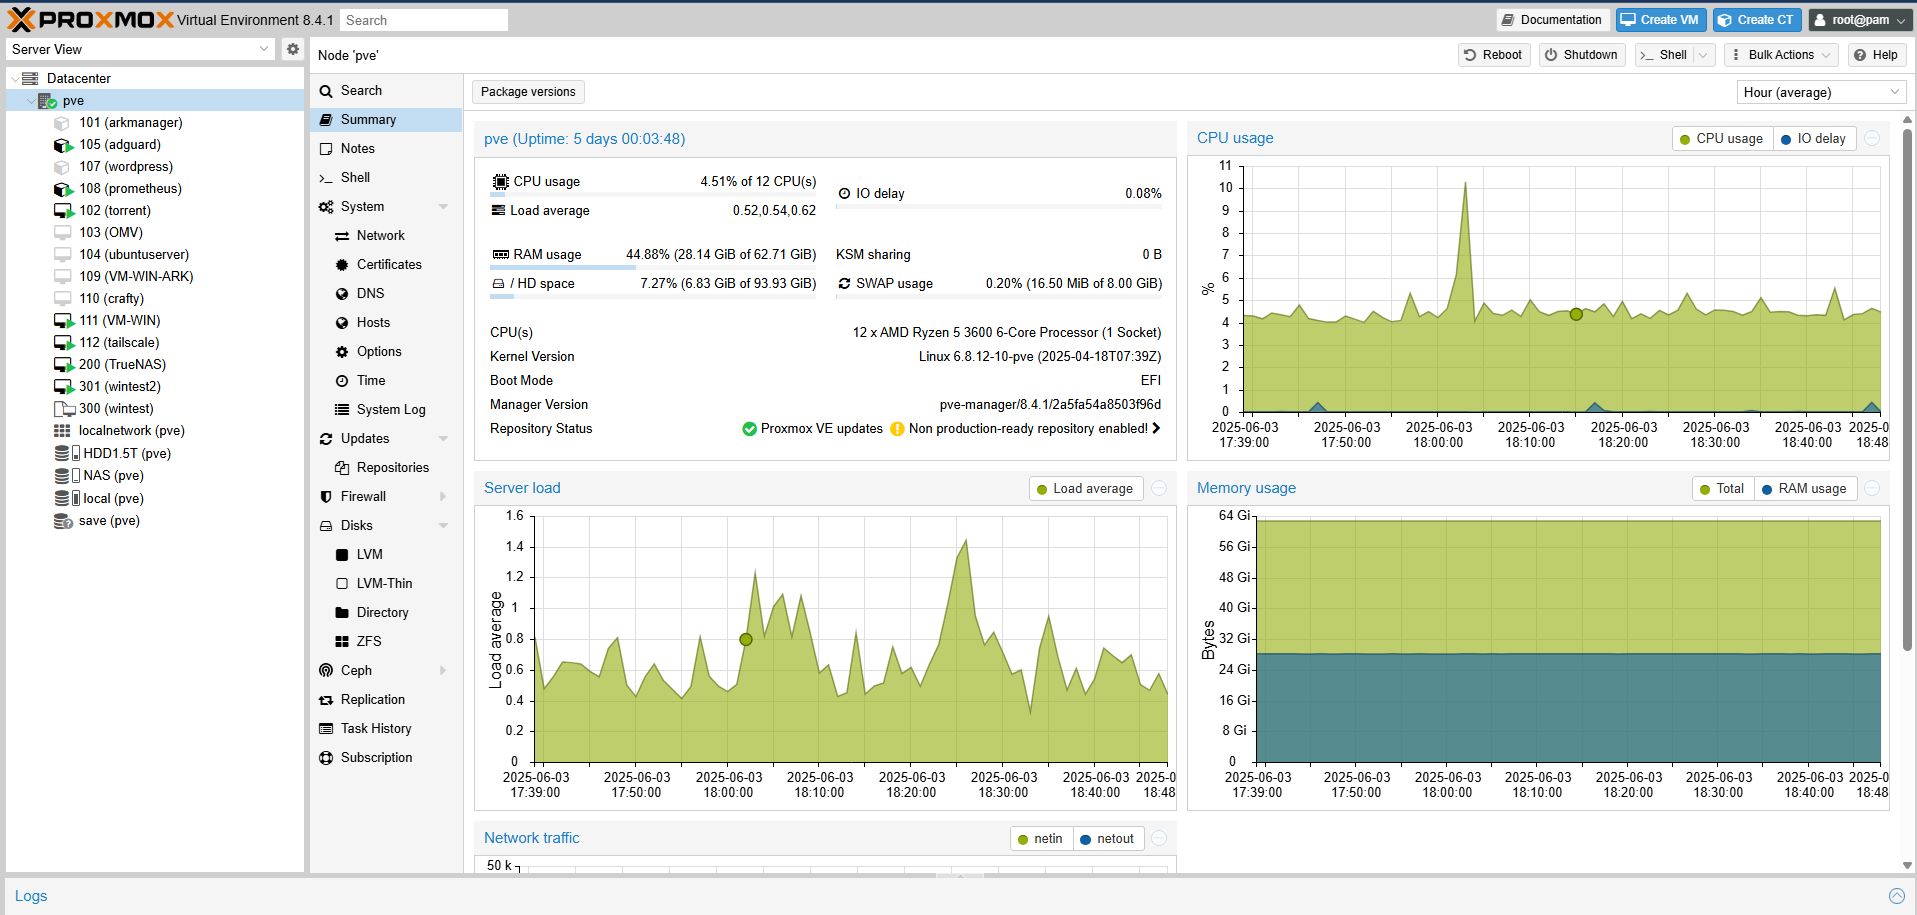Collapse the Disks menu section arrow
The image size is (1917, 915).
pos(443,526)
